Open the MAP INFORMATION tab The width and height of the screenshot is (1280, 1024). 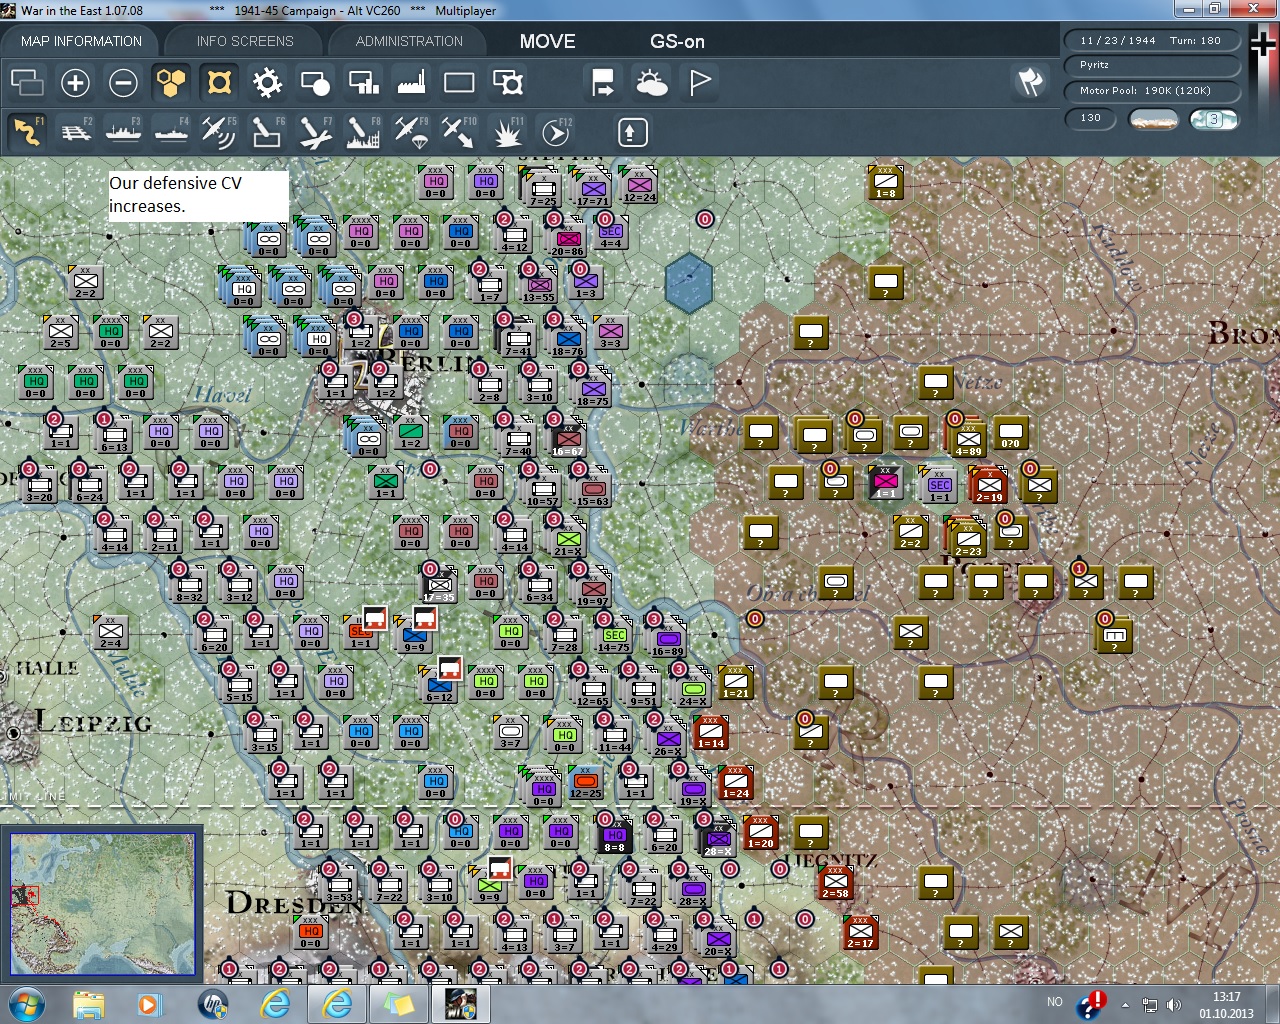81,41
